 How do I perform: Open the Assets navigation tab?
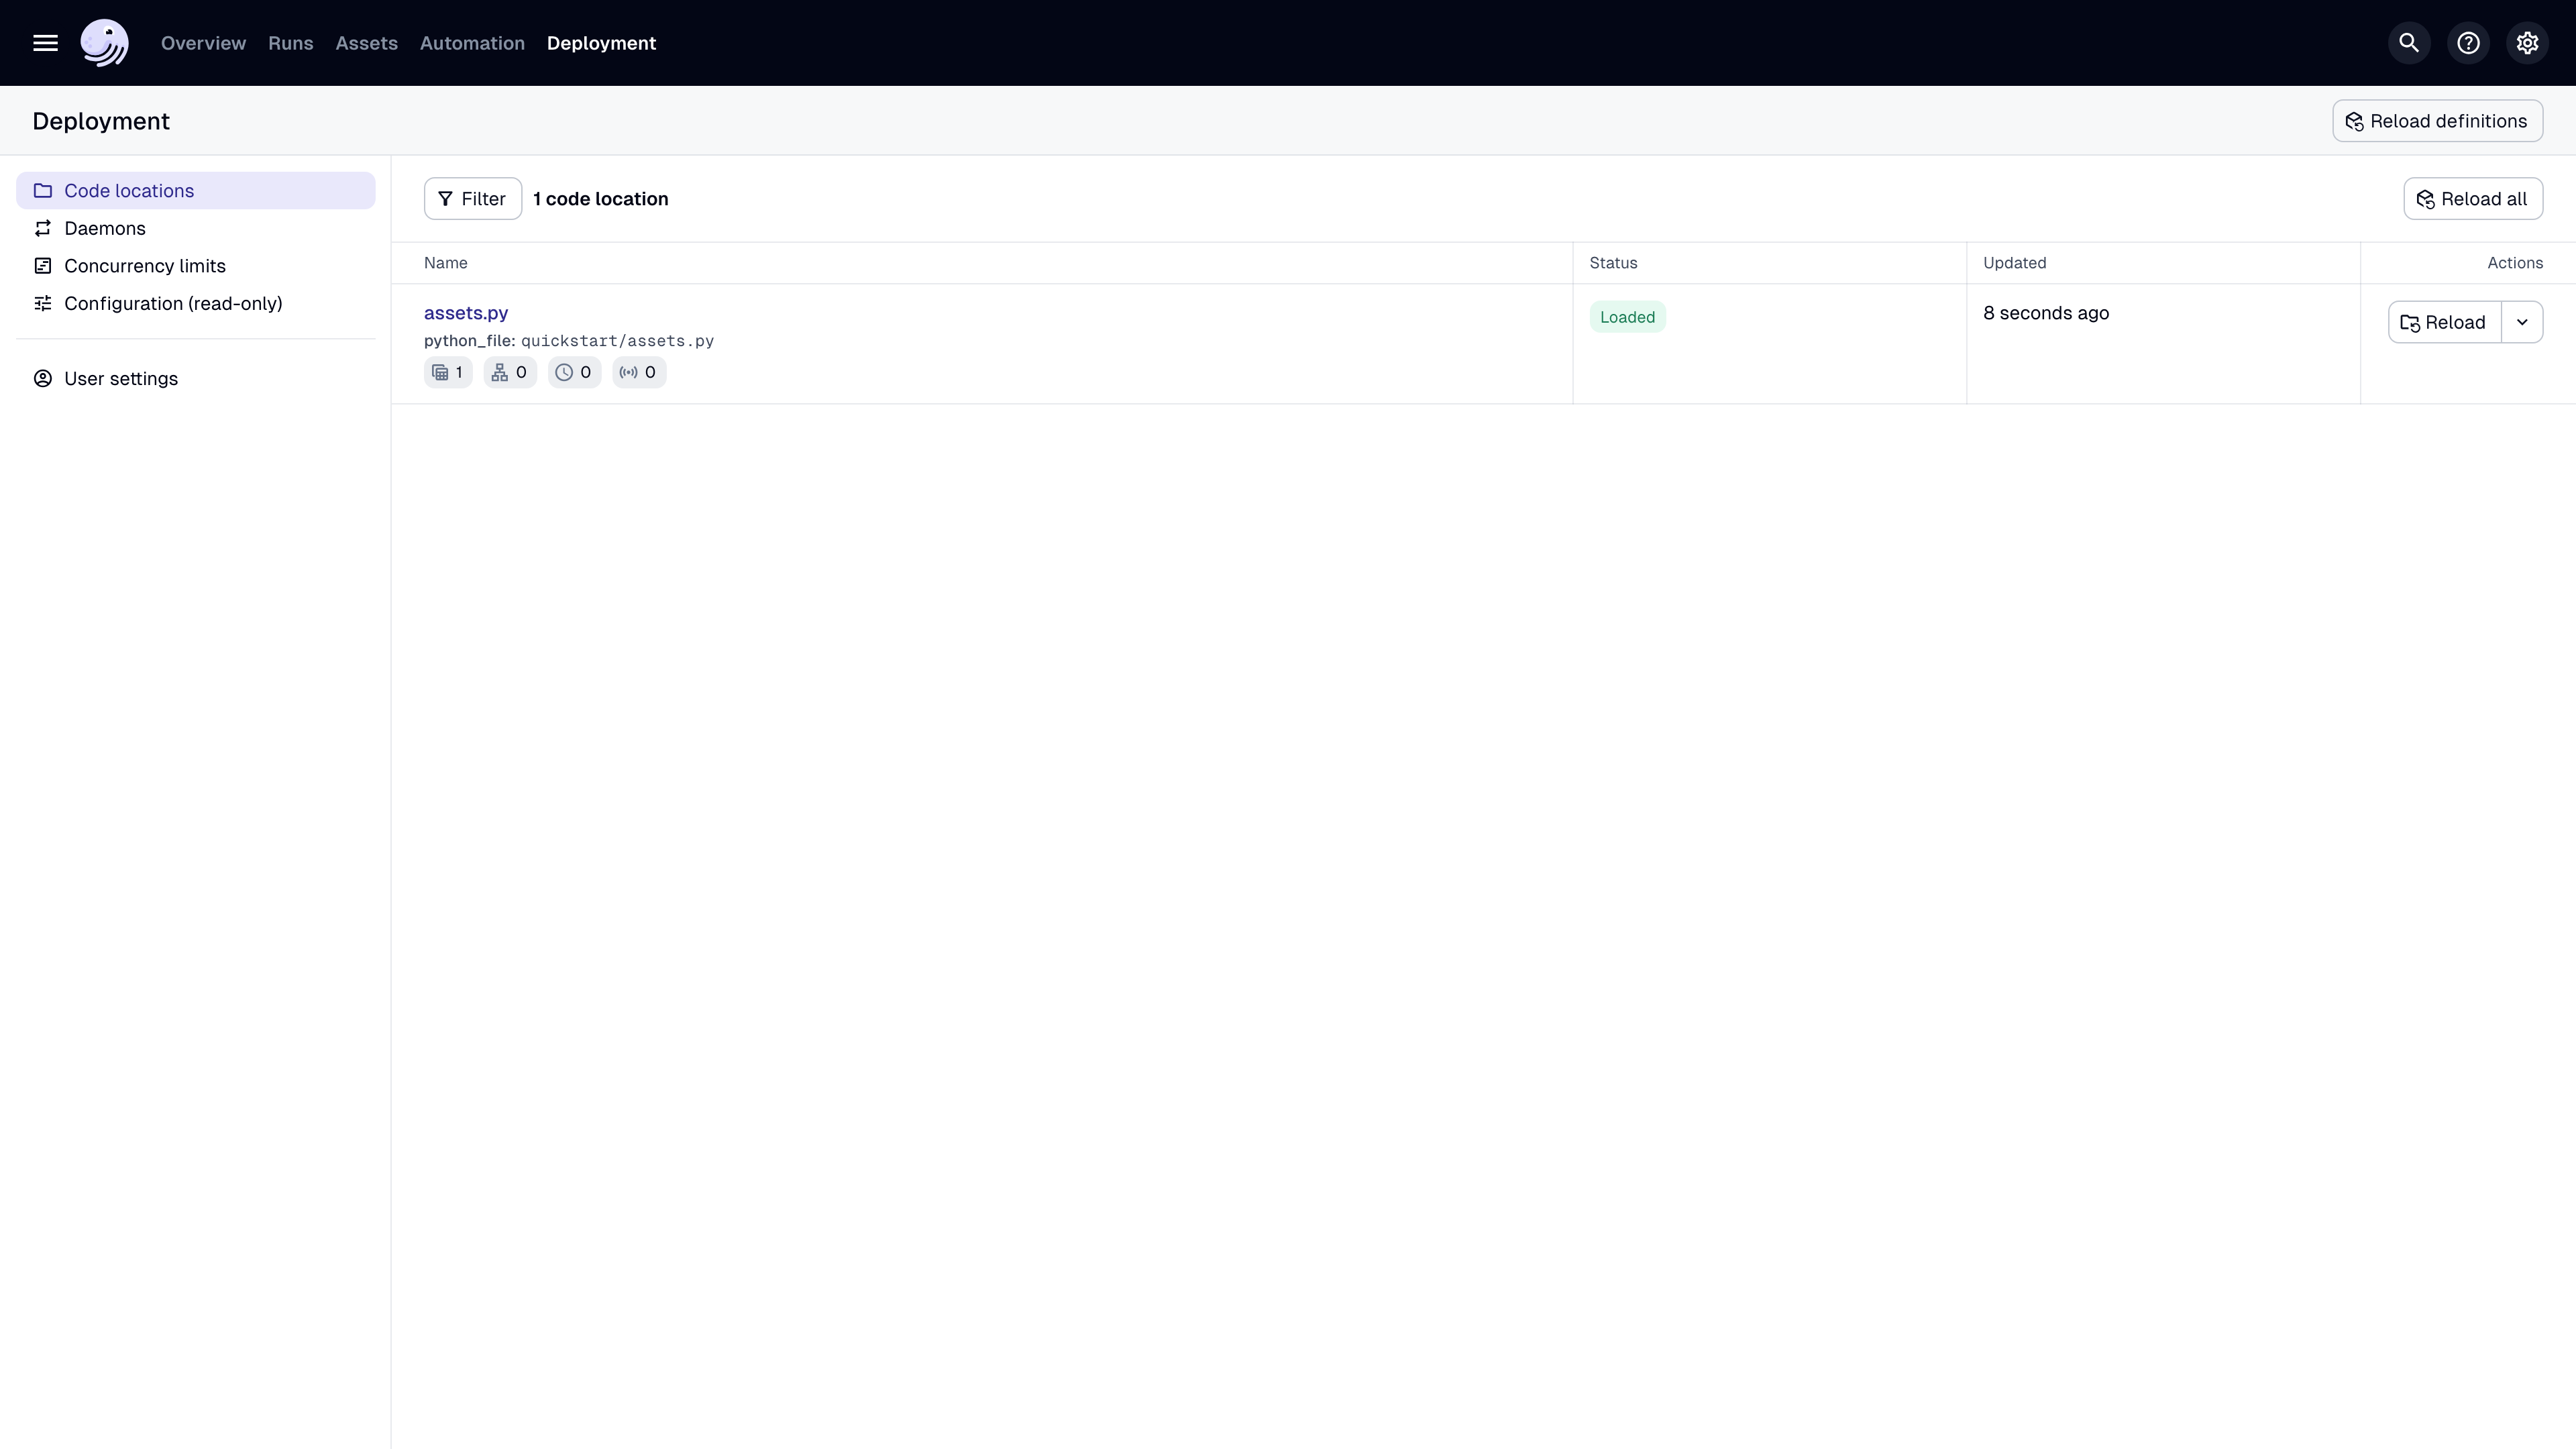click(366, 43)
